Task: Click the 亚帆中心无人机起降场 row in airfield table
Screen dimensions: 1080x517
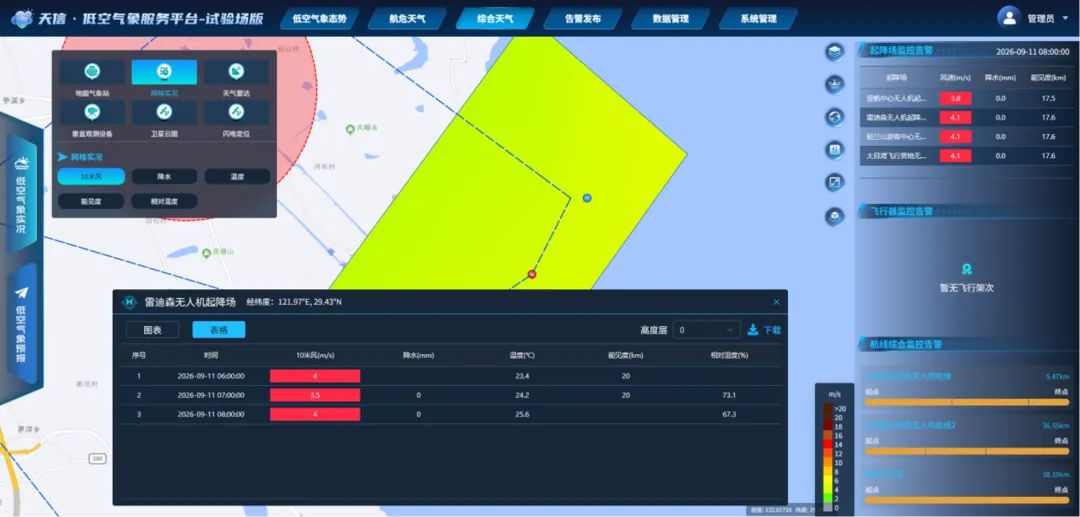Action: tap(966, 98)
